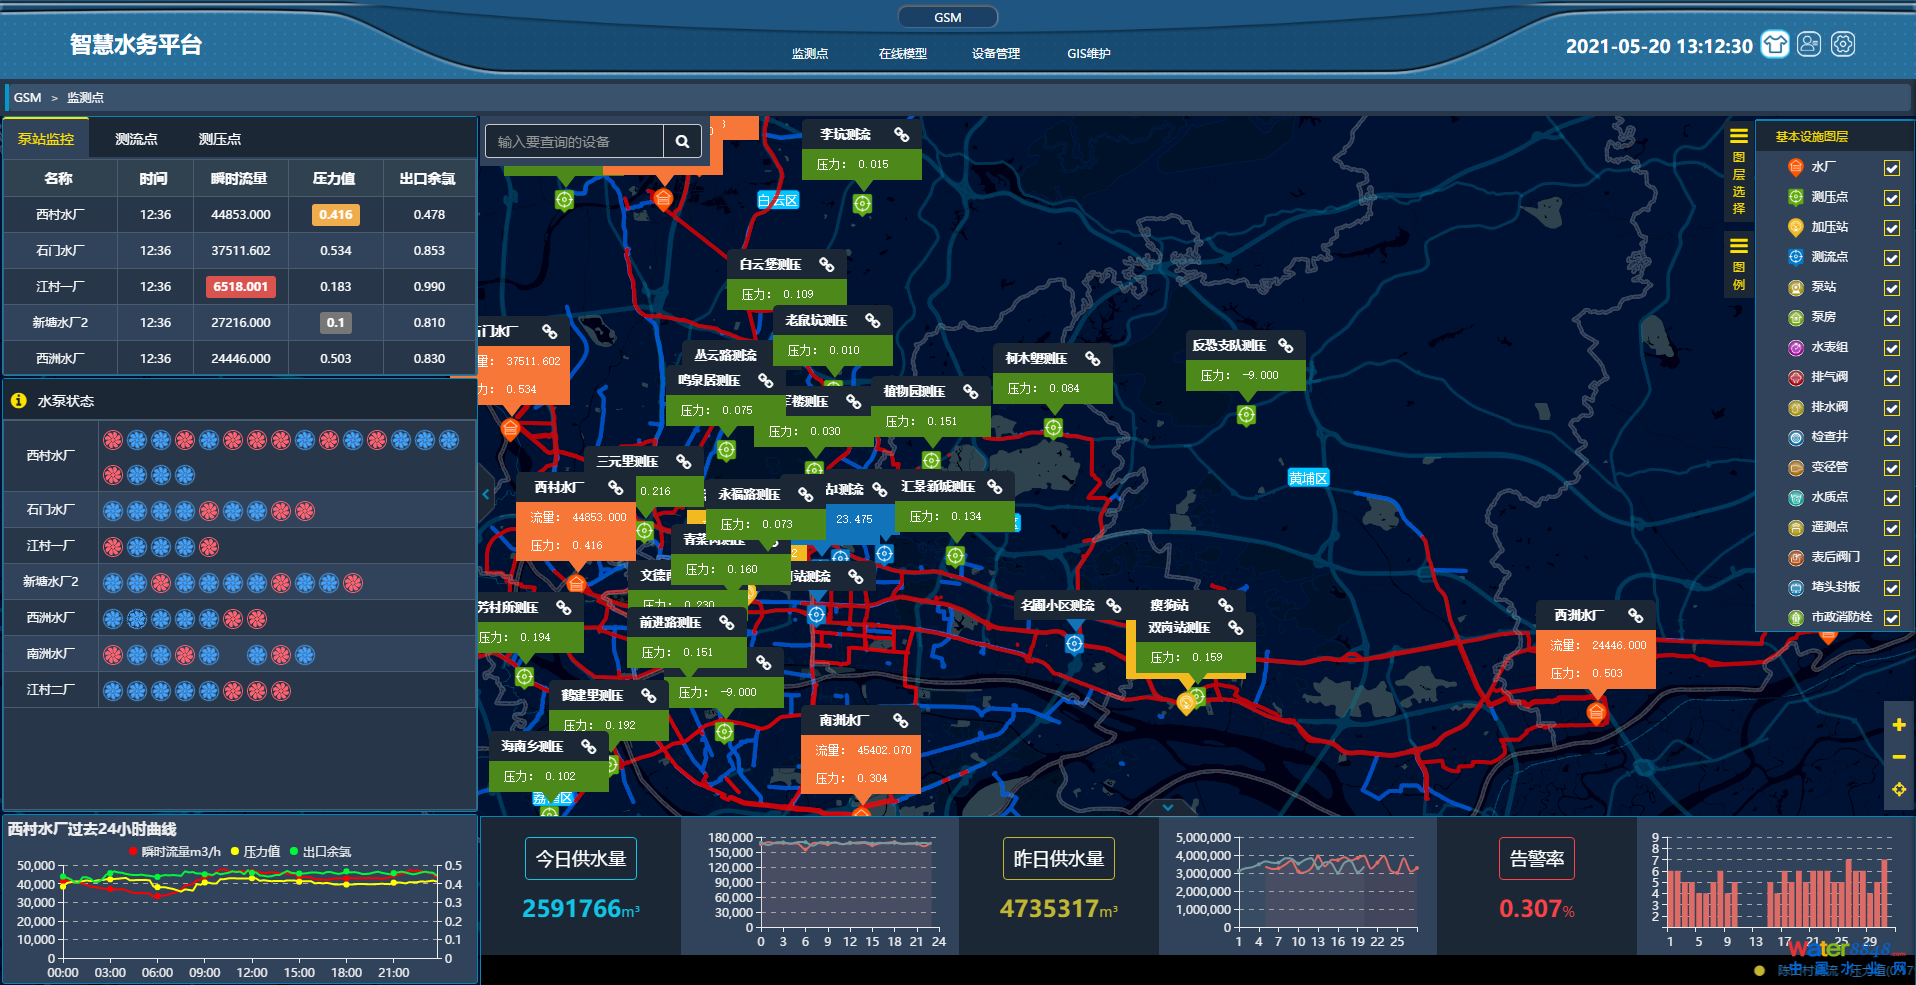Open the user profile icon in header
Image resolution: width=1916 pixels, height=985 pixels.
(x=1809, y=45)
